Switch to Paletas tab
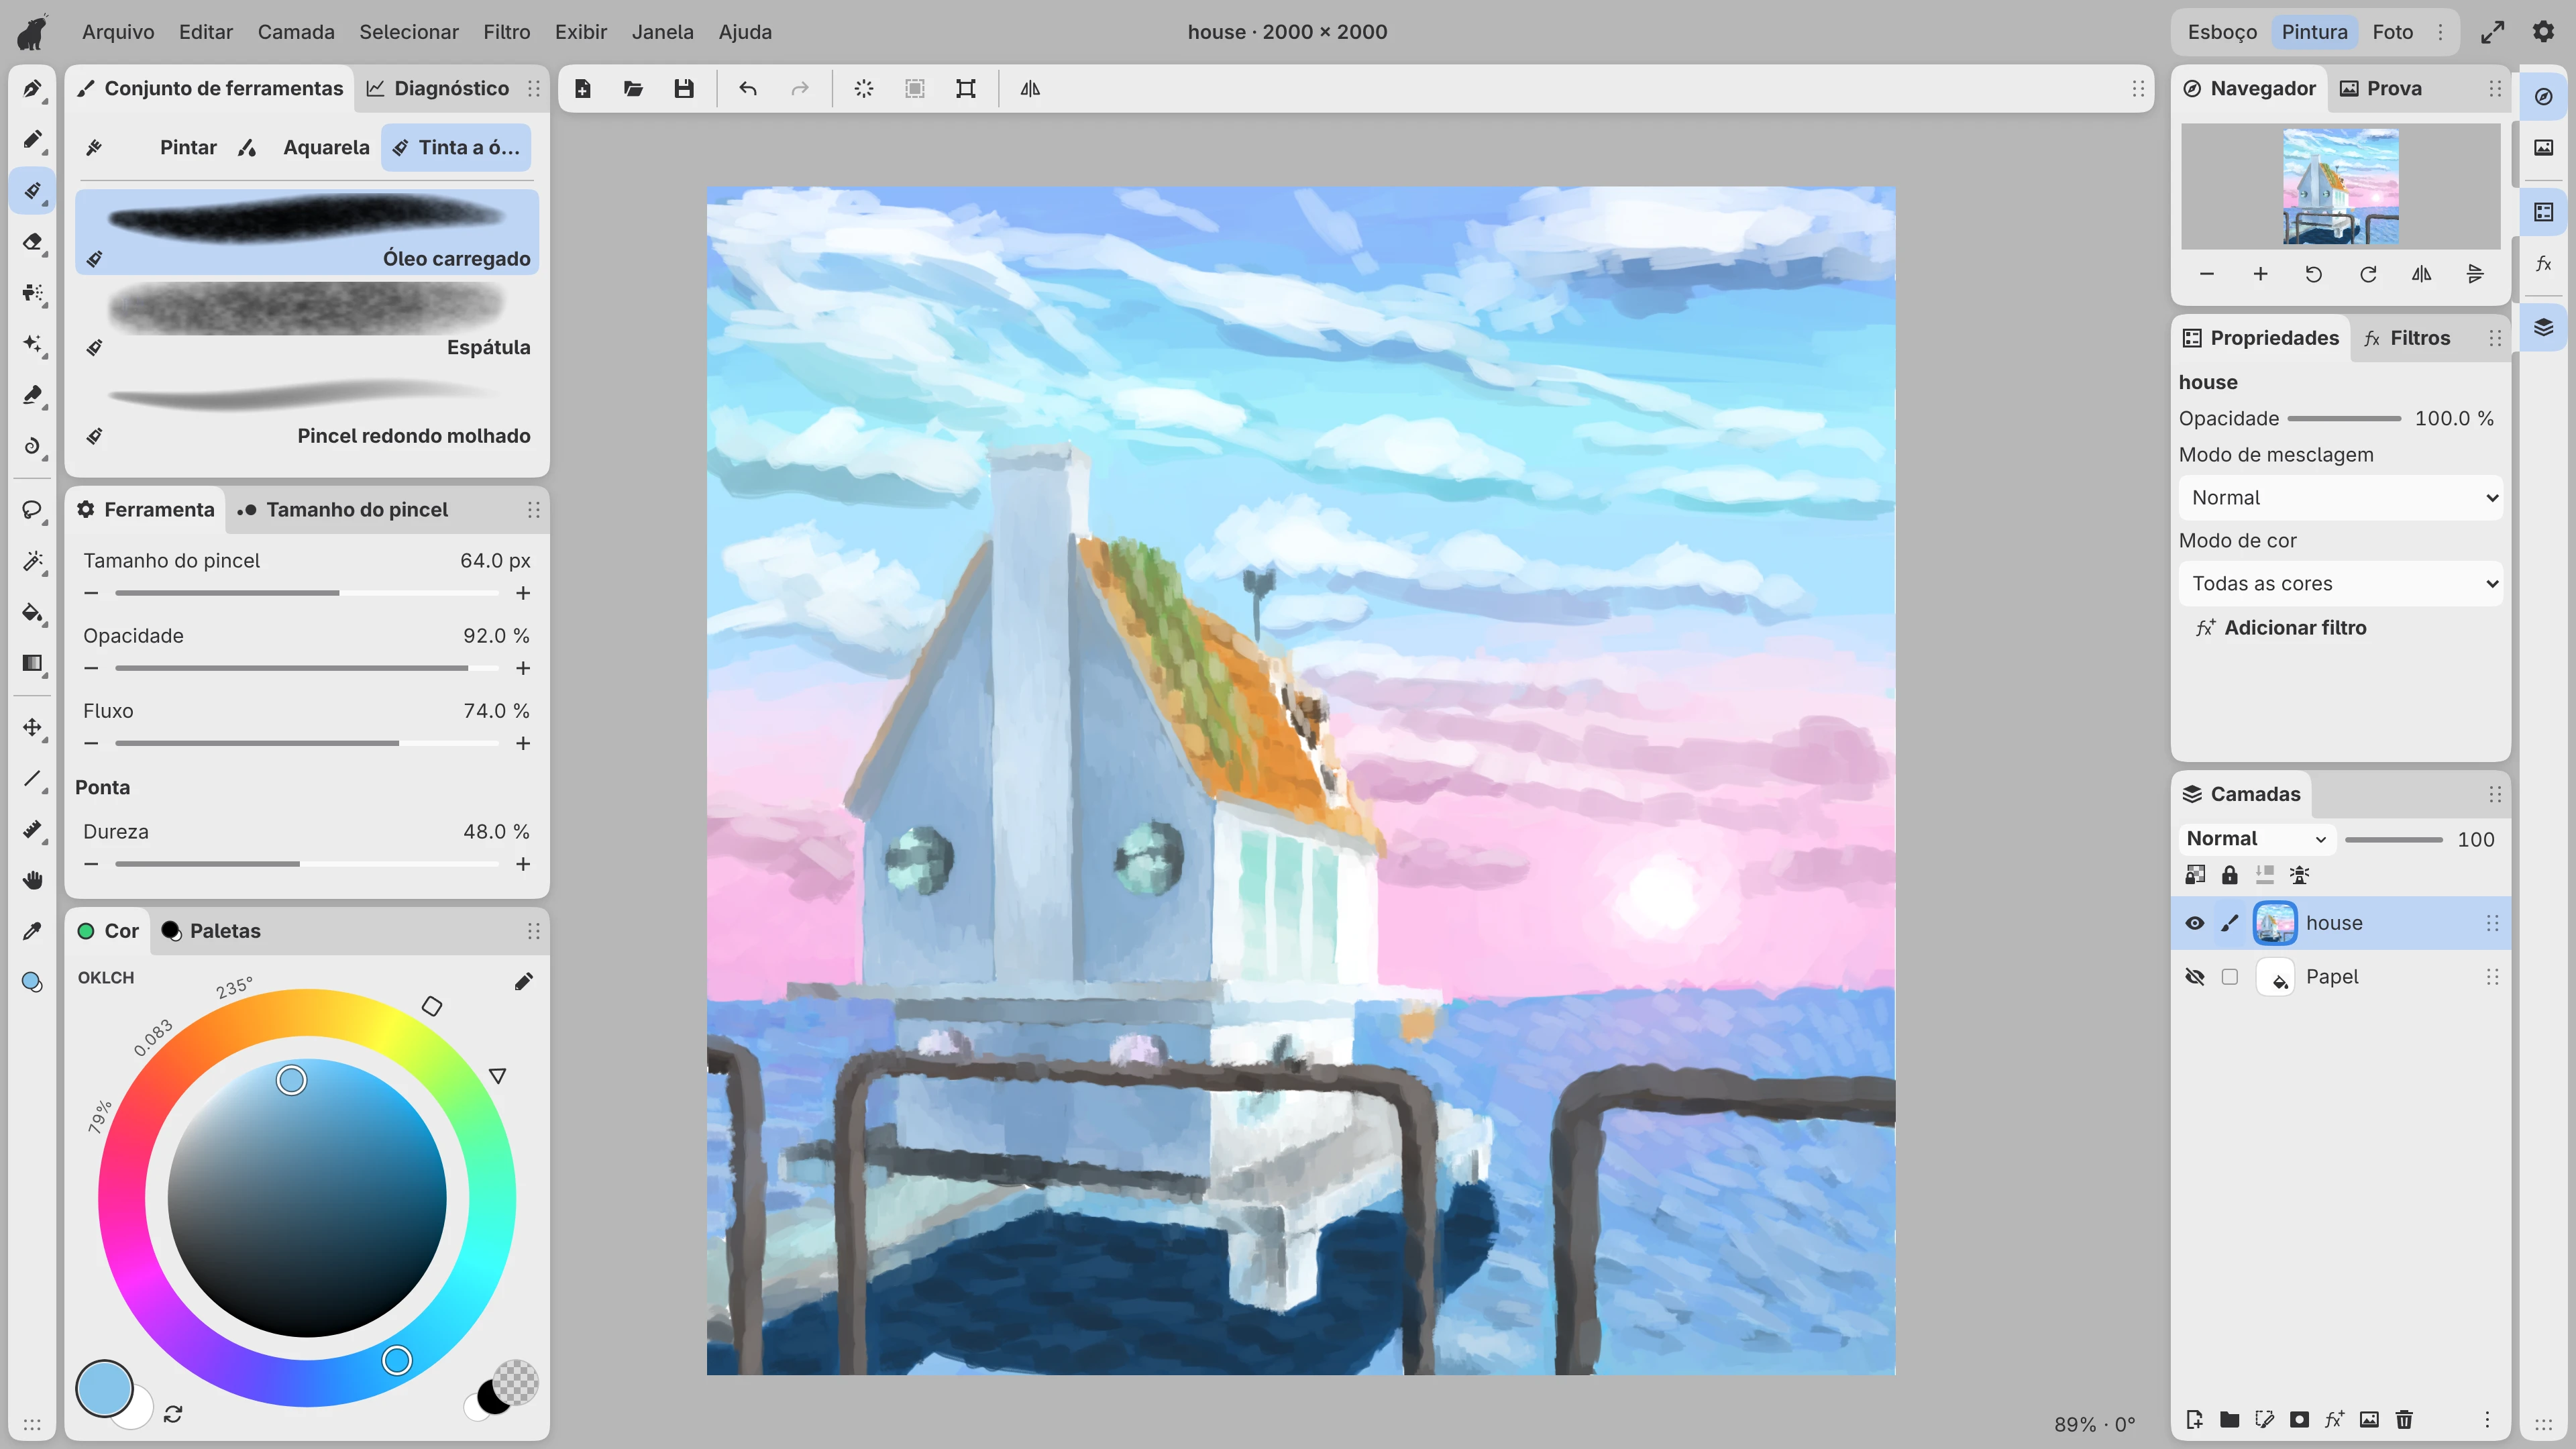Image resolution: width=2576 pixels, height=1449 pixels. pyautogui.click(x=211, y=931)
